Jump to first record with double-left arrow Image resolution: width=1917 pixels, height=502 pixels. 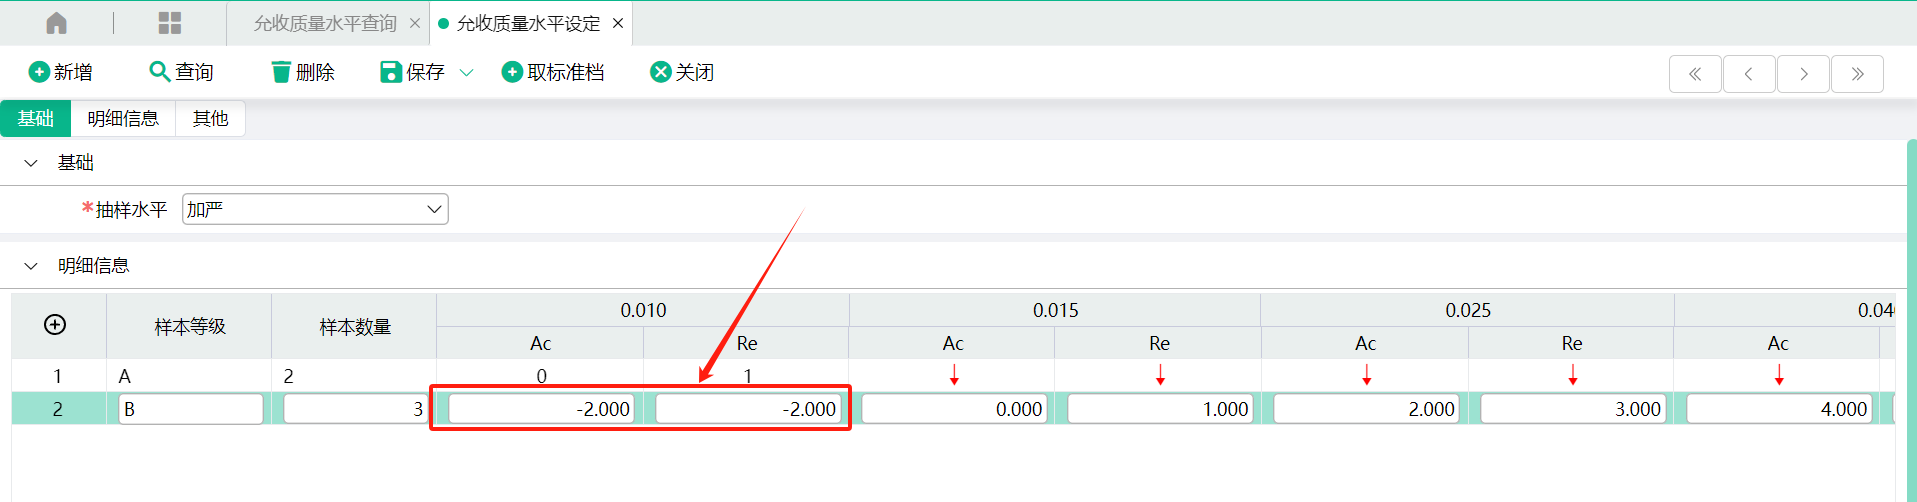click(1695, 74)
